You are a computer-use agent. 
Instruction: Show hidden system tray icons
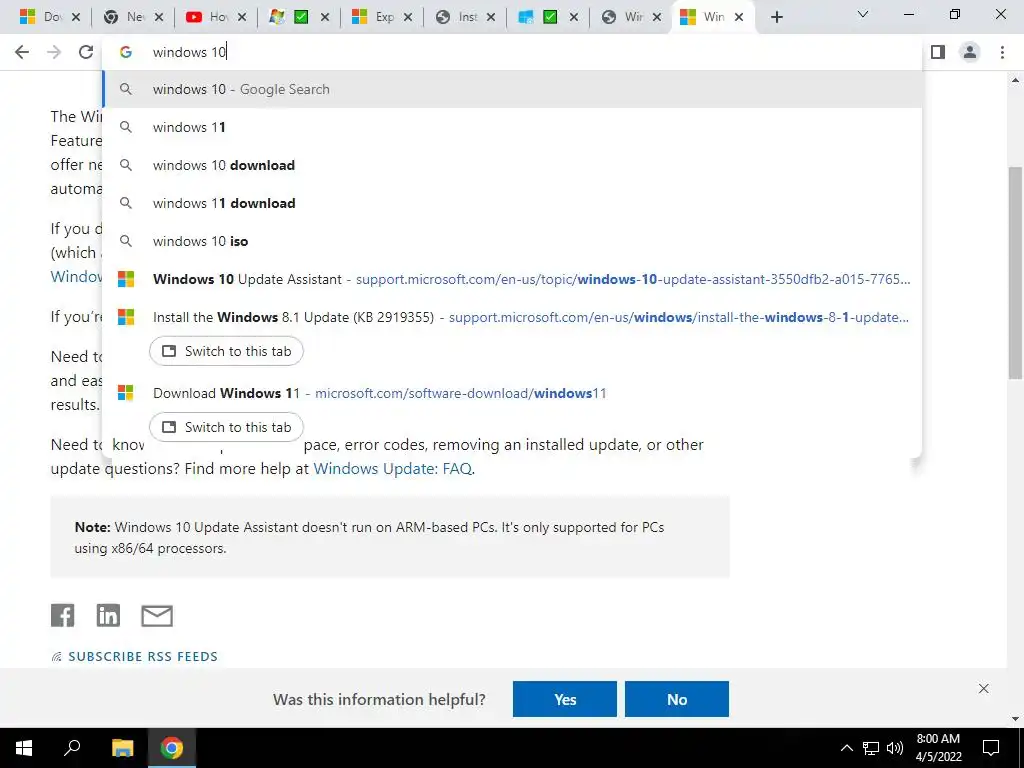pos(846,748)
